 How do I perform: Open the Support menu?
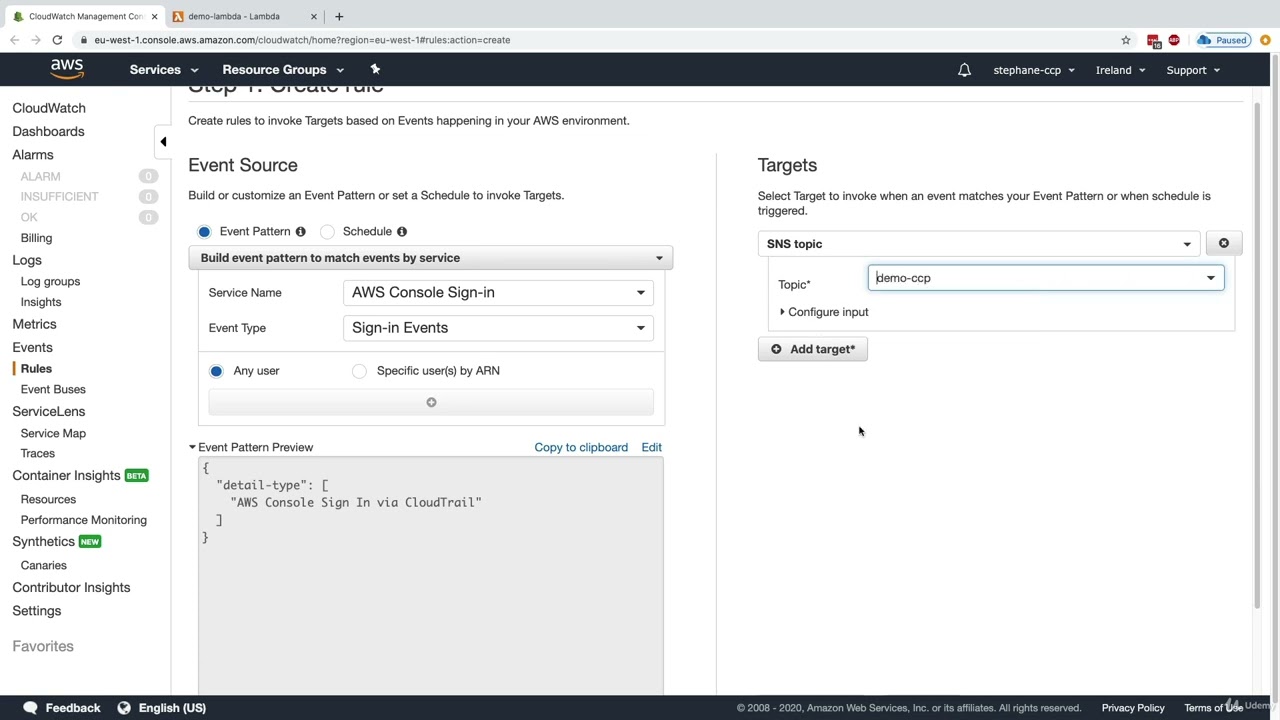(x=1193, y=70)
